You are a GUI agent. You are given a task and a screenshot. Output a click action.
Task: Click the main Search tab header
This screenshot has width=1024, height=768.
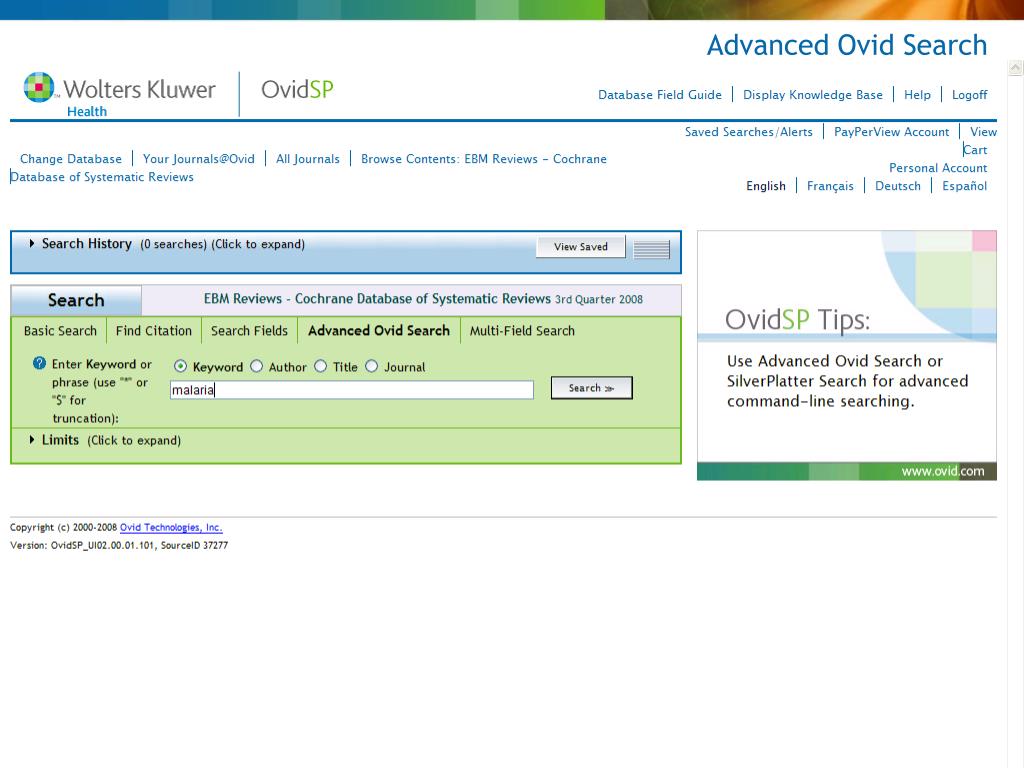76,300
